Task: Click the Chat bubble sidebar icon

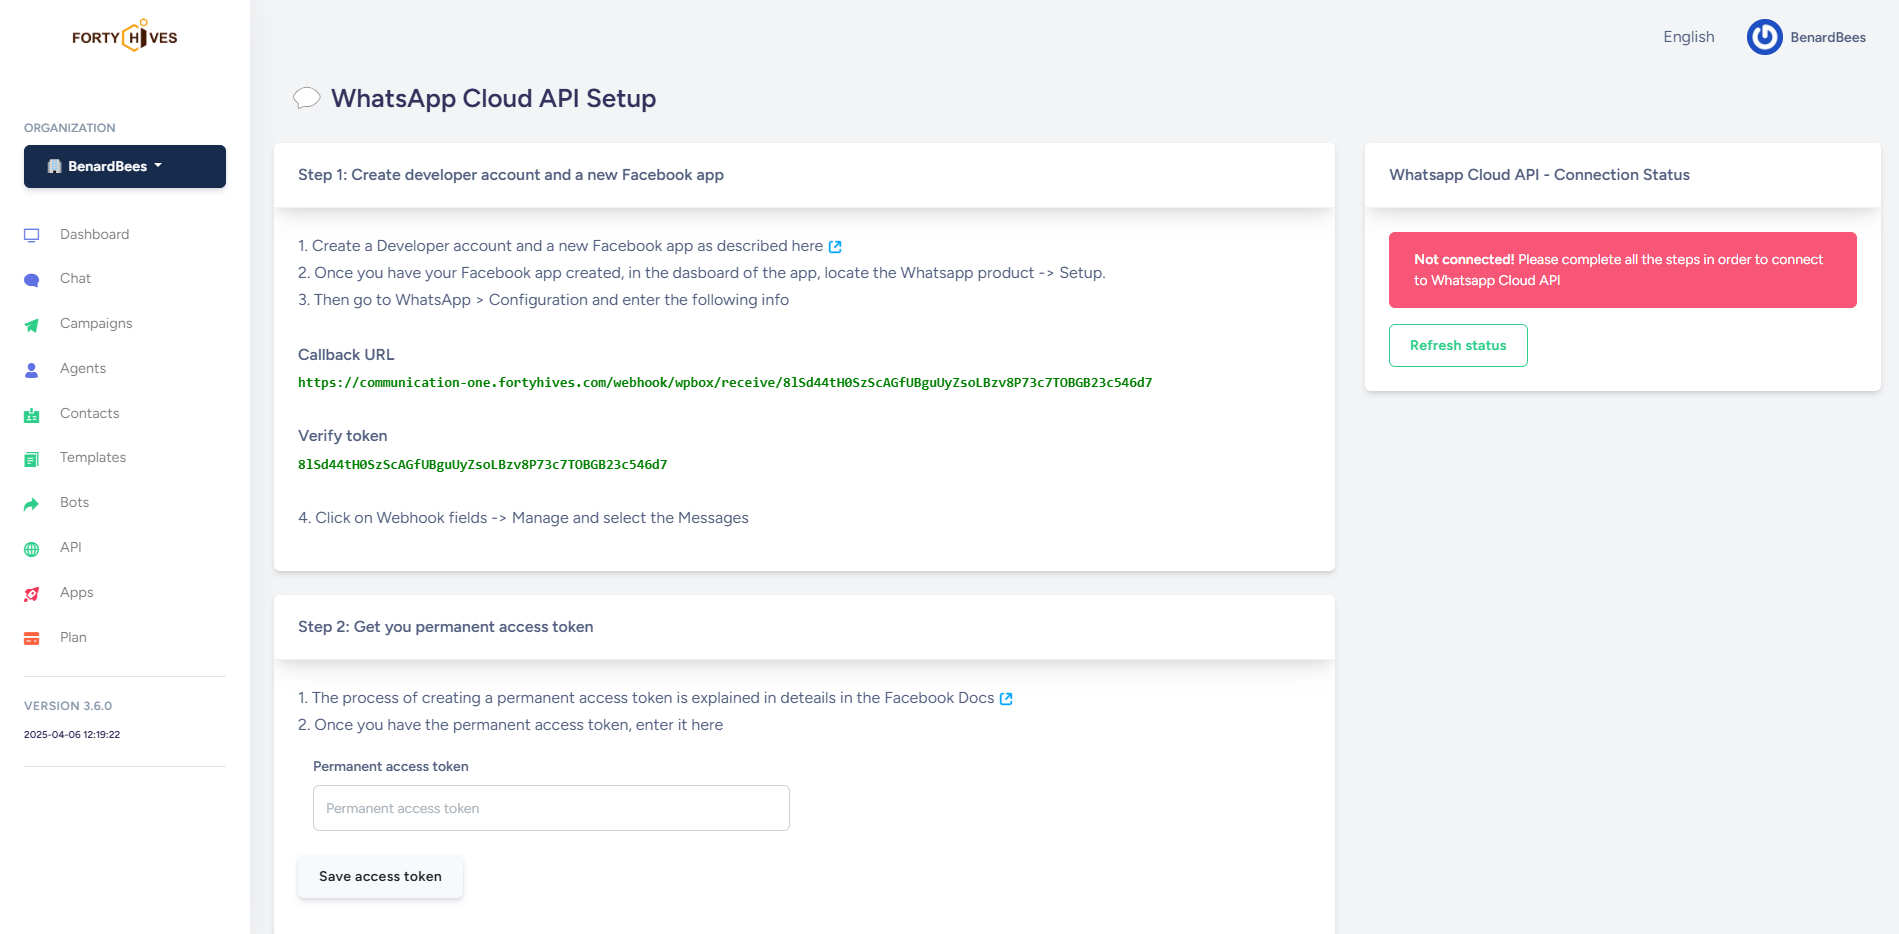Action: 32,280
